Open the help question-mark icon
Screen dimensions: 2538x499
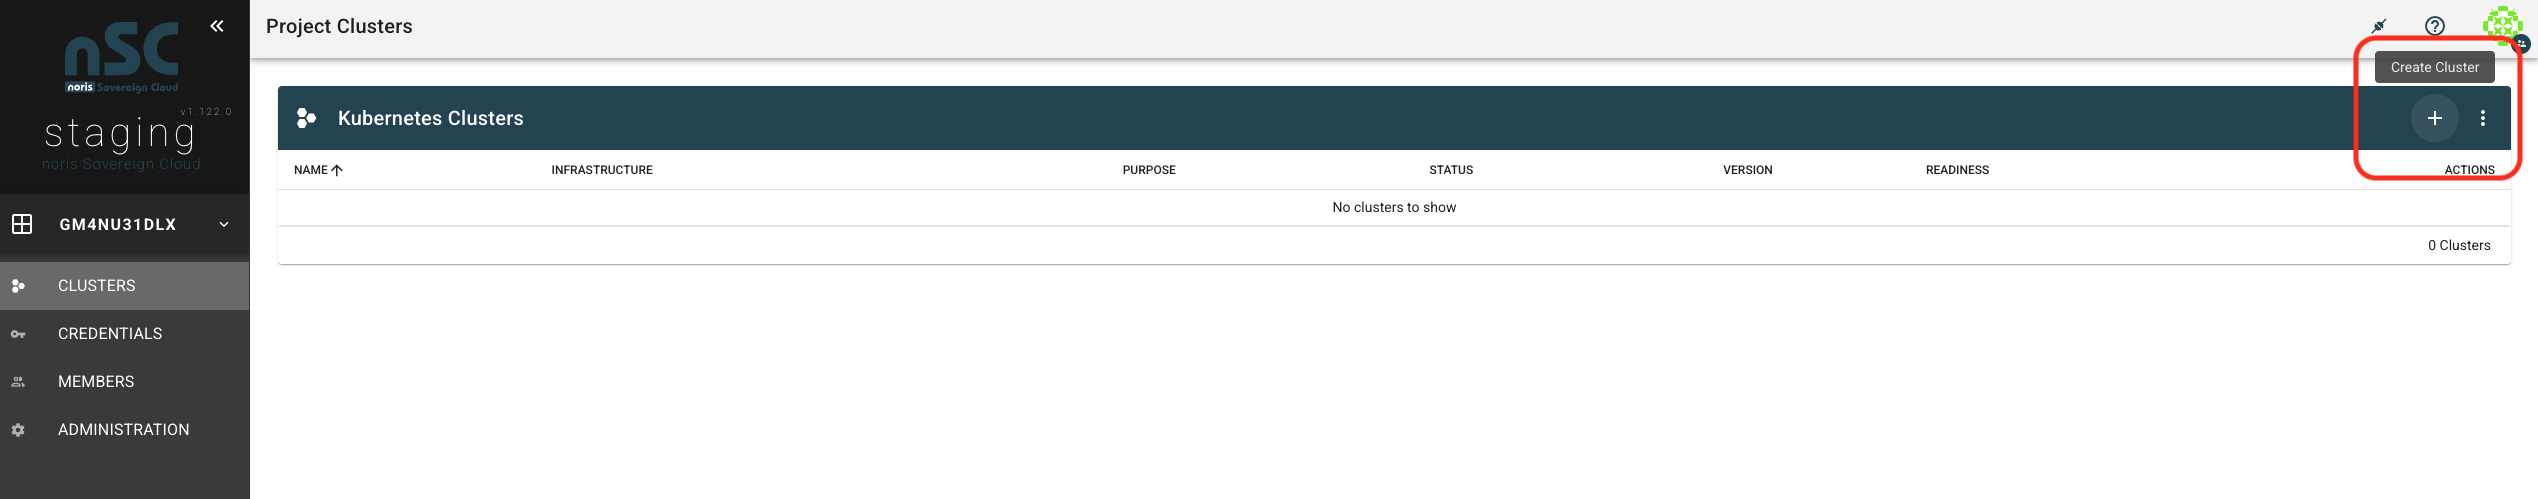[x=2435, y=26]
